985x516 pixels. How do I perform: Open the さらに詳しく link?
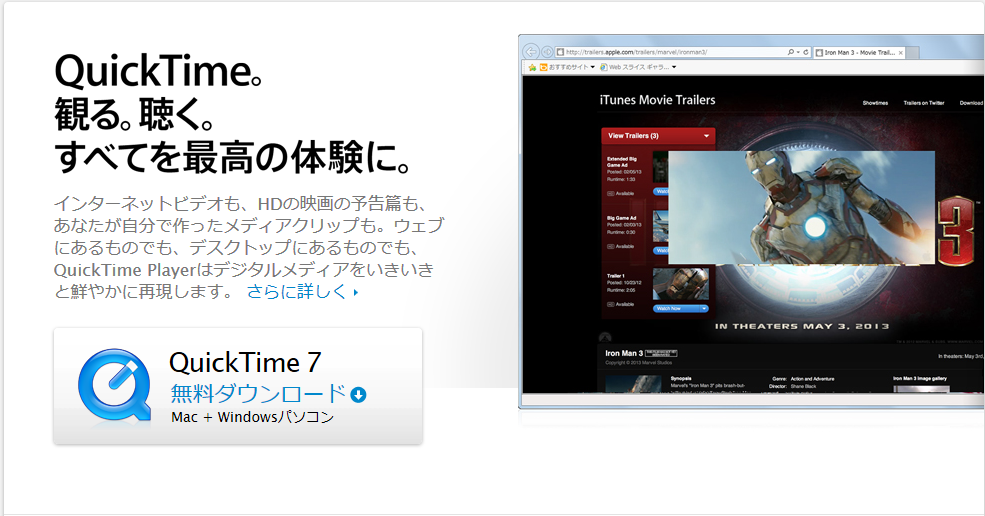coord(303,292)
